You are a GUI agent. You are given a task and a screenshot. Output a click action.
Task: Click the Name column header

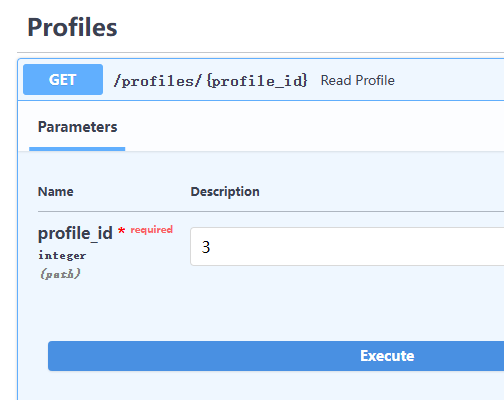click(x=56, y=192)
